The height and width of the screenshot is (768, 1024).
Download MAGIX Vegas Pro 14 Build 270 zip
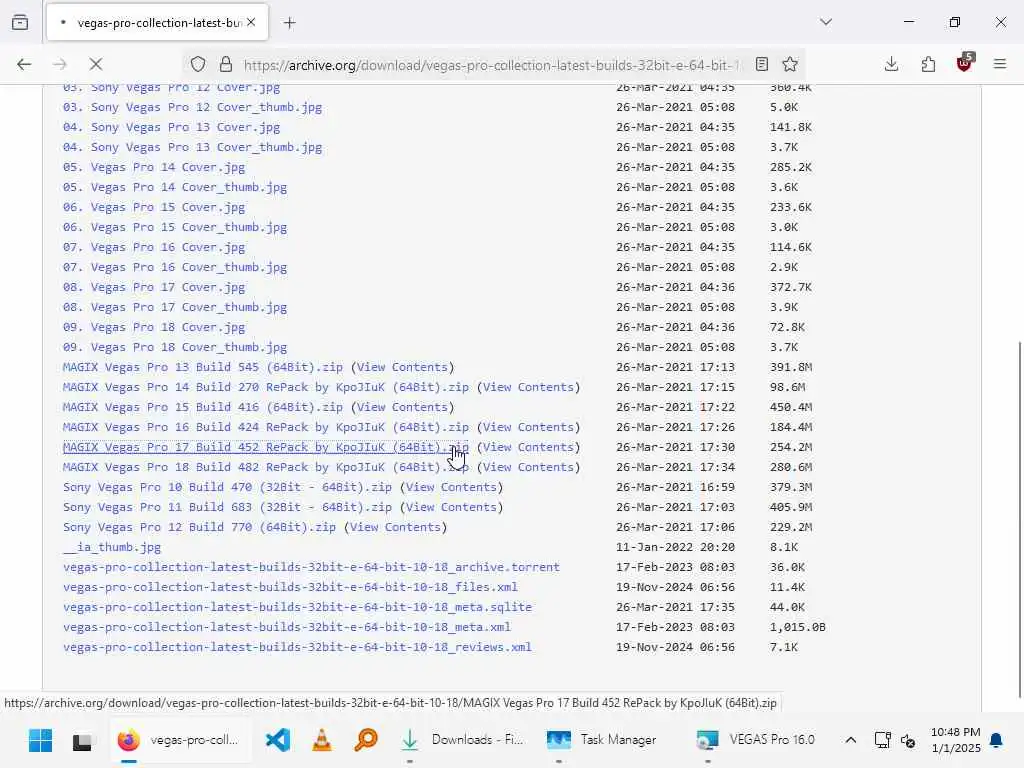266,387
